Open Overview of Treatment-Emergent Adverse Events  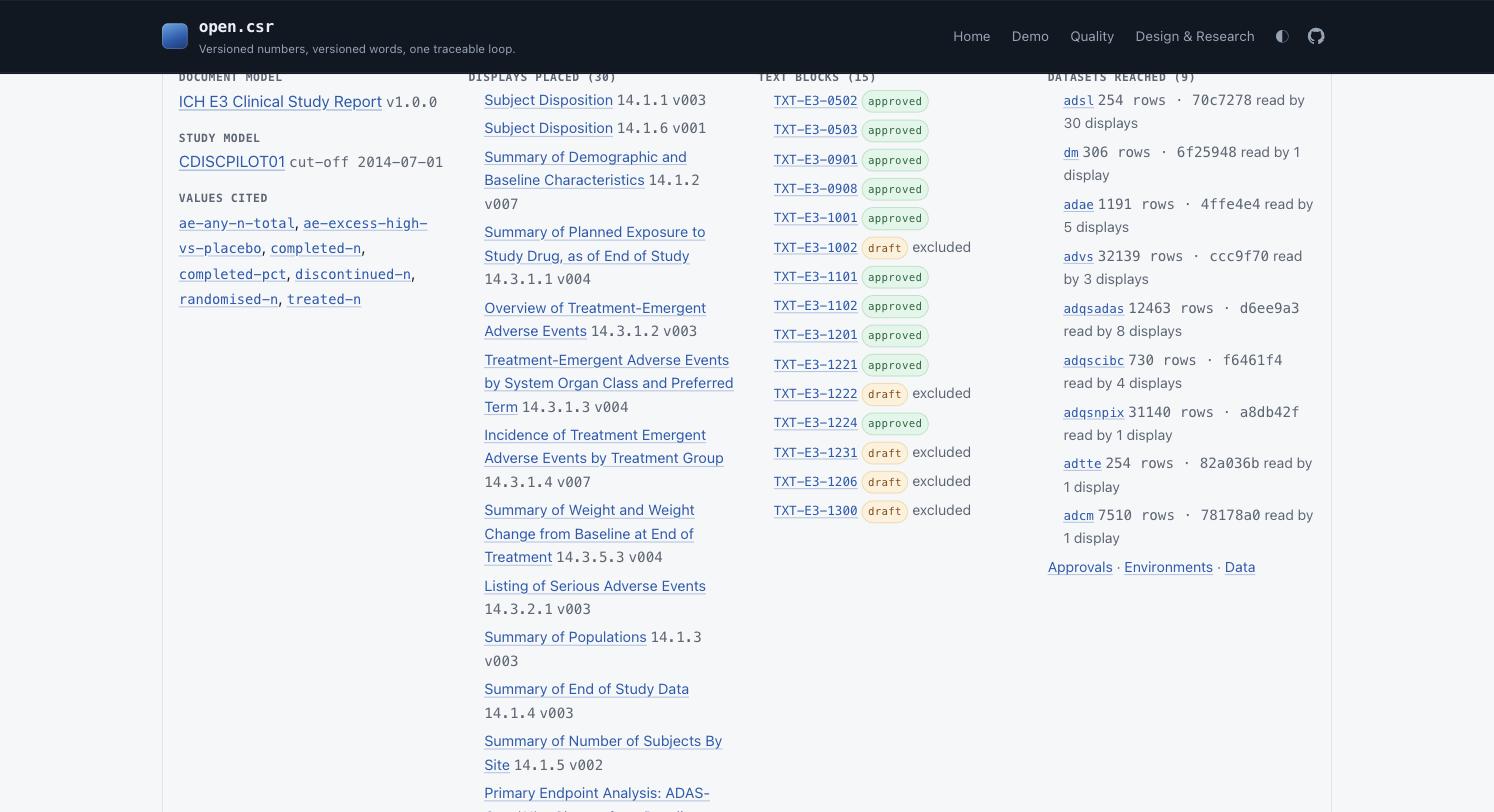(595, 320)
